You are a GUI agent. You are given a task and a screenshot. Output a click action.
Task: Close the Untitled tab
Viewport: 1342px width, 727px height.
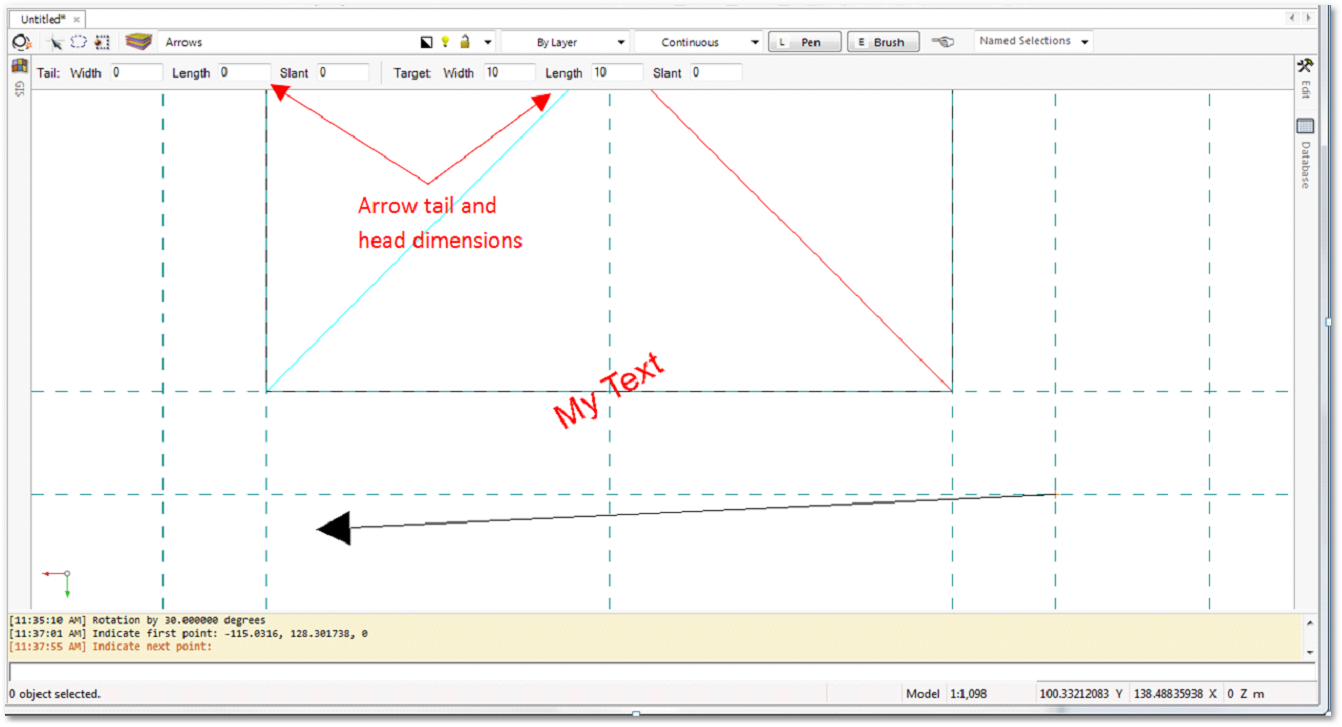click(76, 19)
